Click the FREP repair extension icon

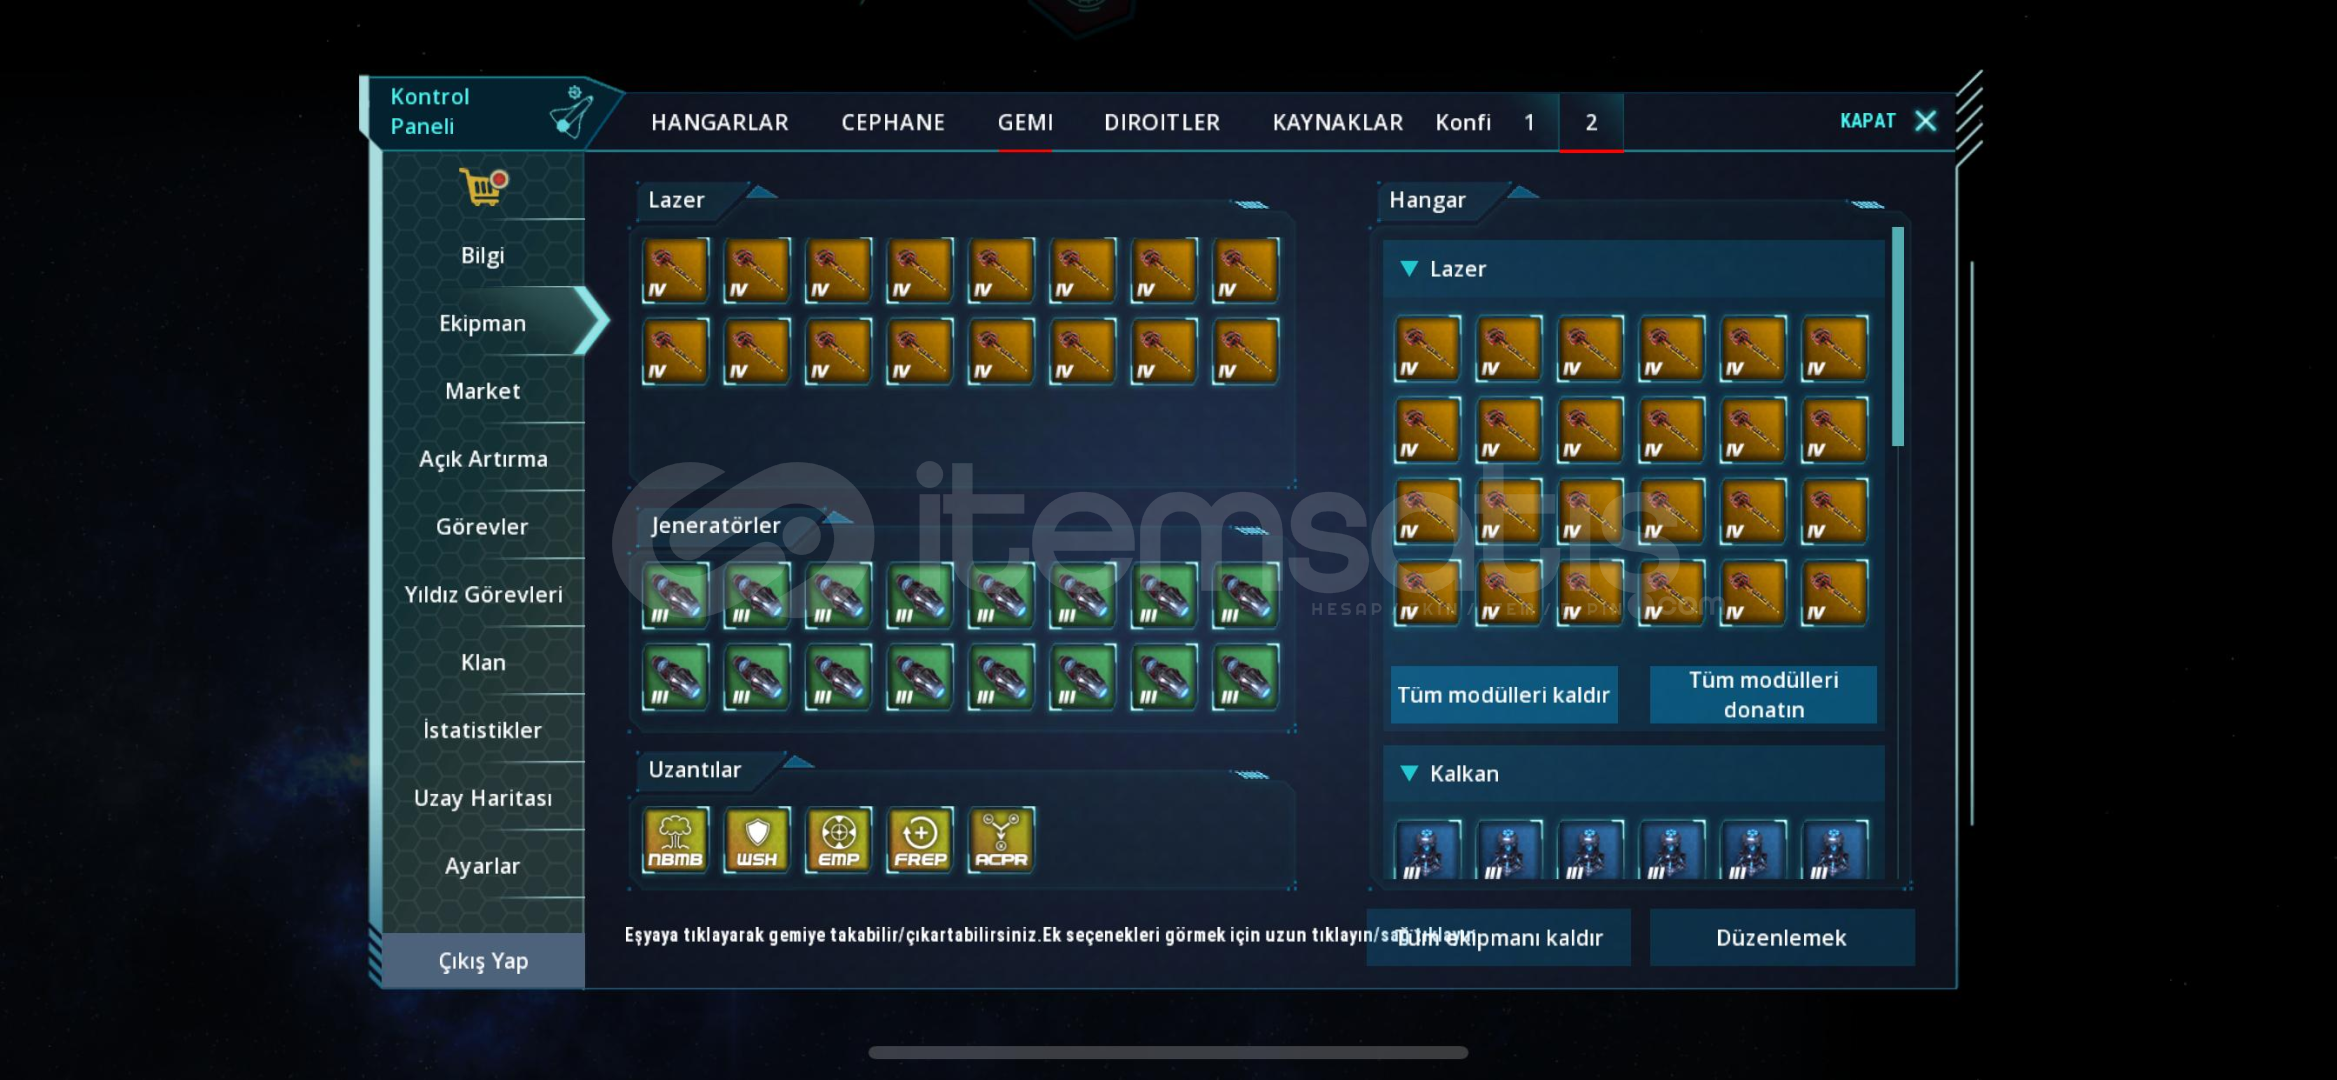click(x=920, y=840)
